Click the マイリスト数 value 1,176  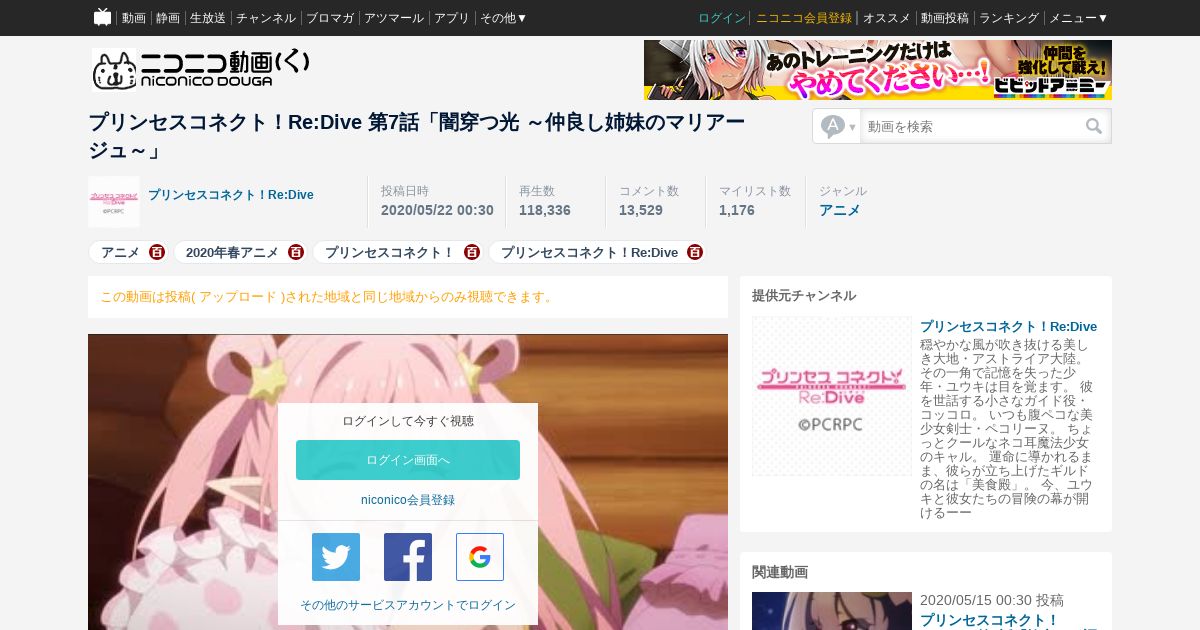pos(737,210)
